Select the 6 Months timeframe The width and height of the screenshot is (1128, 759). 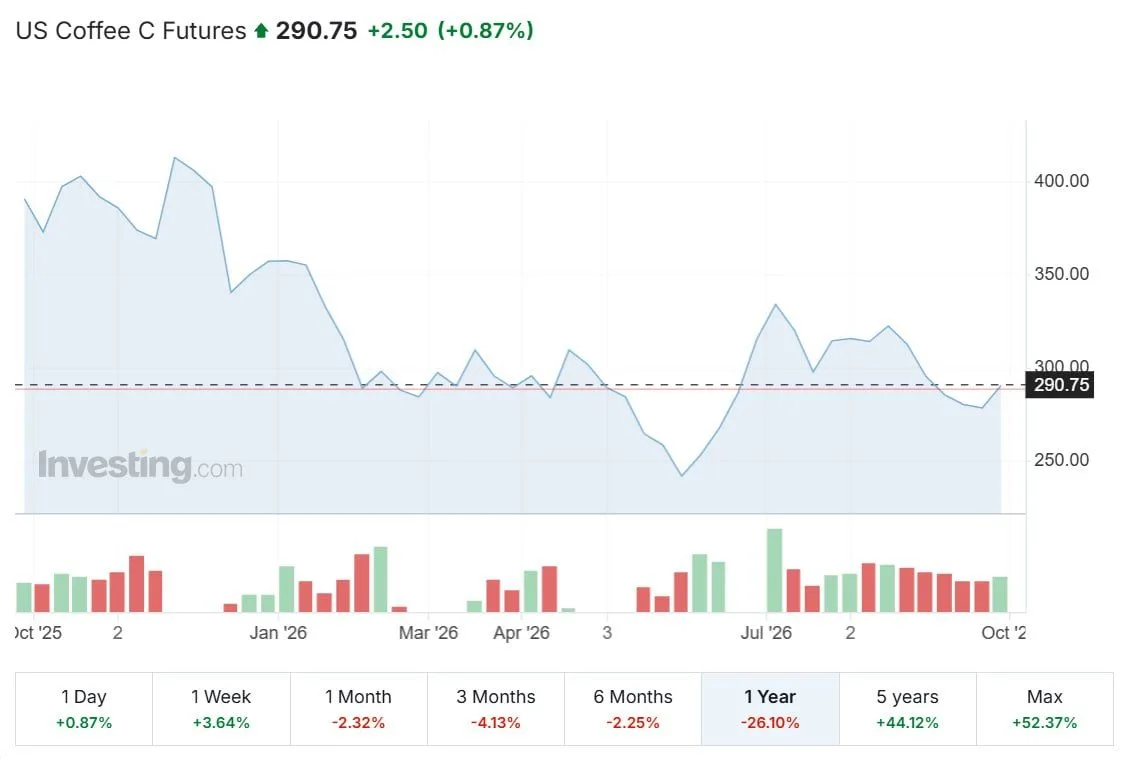click(x=633, y=709)
